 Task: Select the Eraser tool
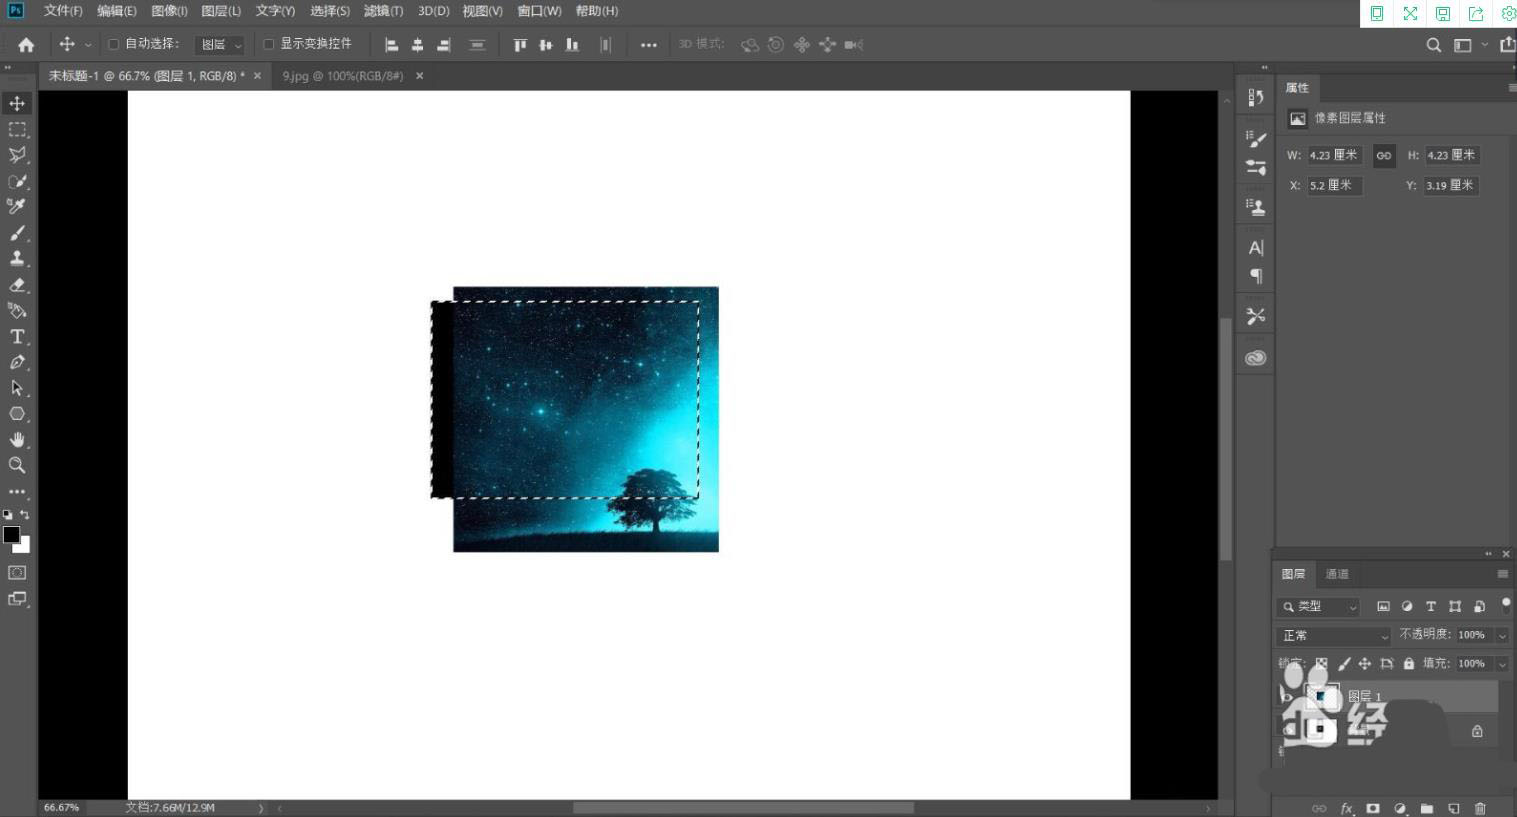17,285
